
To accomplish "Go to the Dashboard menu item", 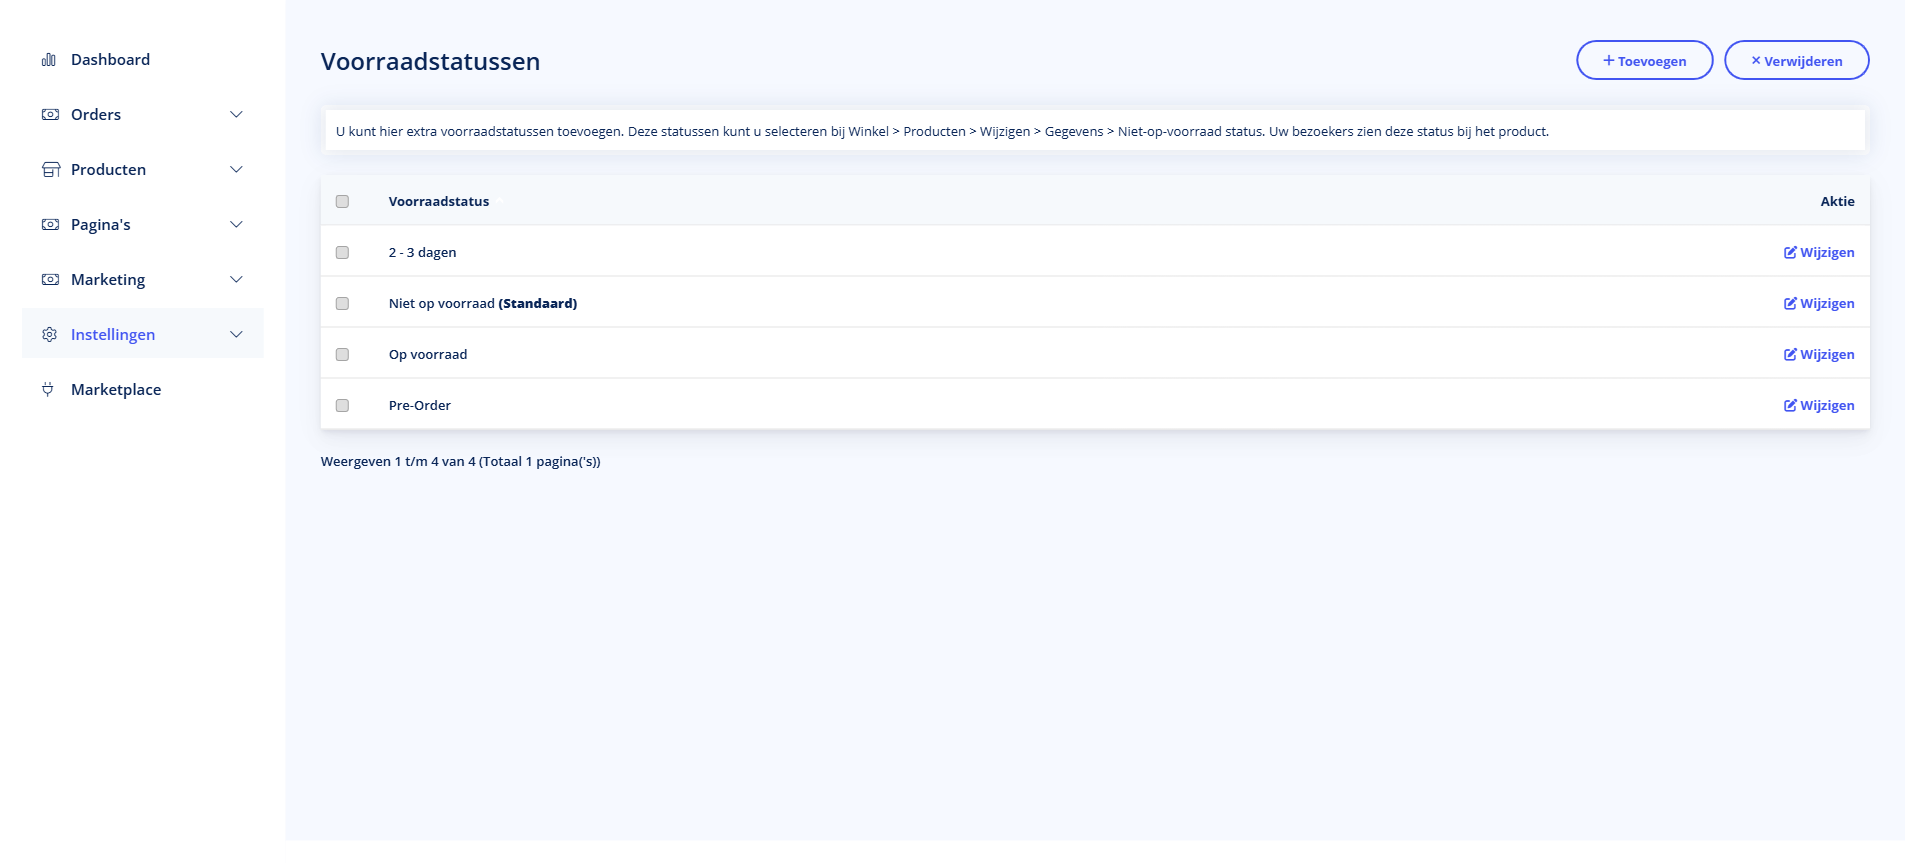I will [x=110, y=60].
